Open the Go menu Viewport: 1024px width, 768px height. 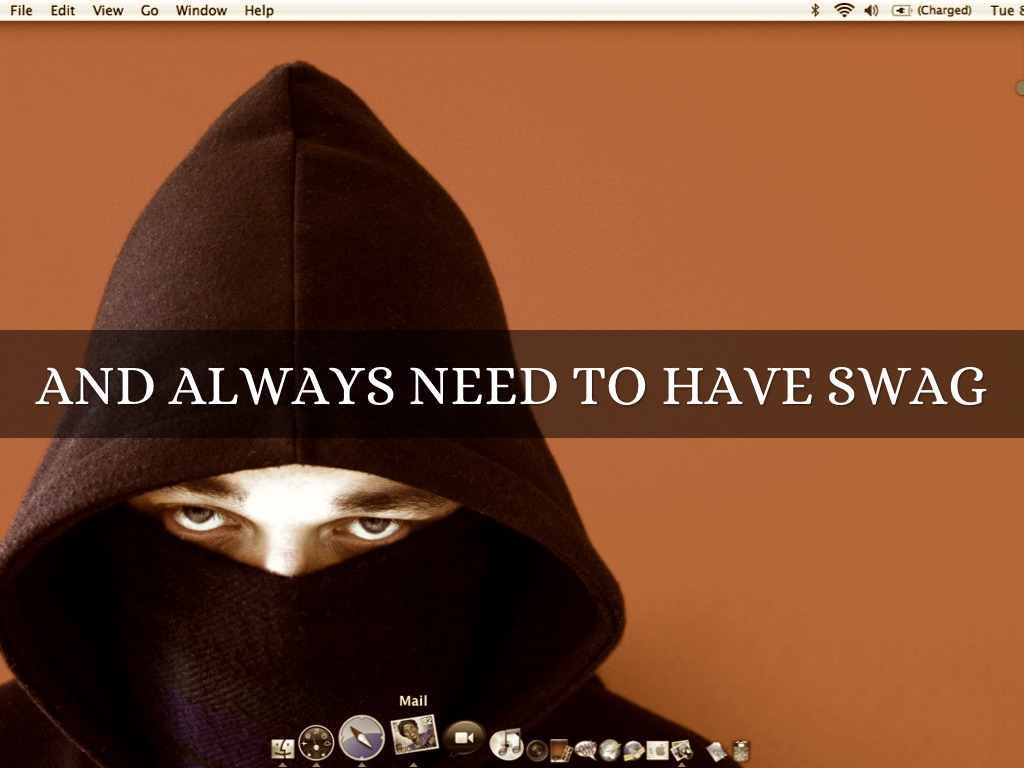[149, 10]
